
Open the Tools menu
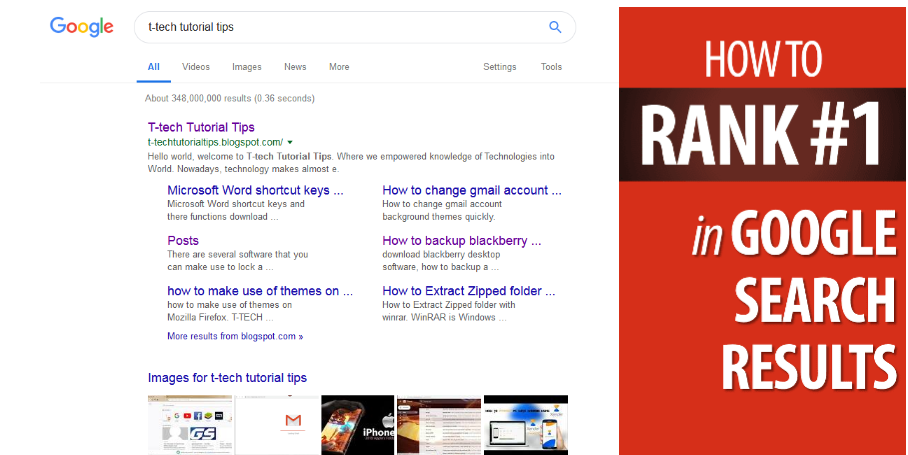point(551,67)
